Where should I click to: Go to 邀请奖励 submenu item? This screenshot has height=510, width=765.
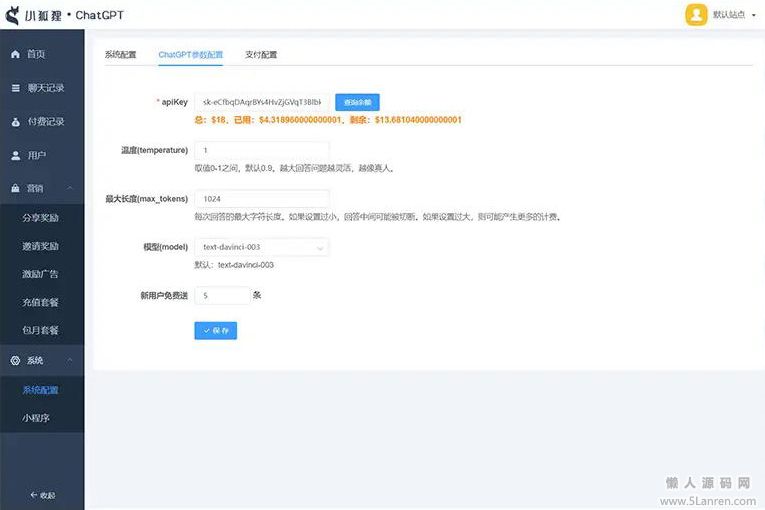42,246
